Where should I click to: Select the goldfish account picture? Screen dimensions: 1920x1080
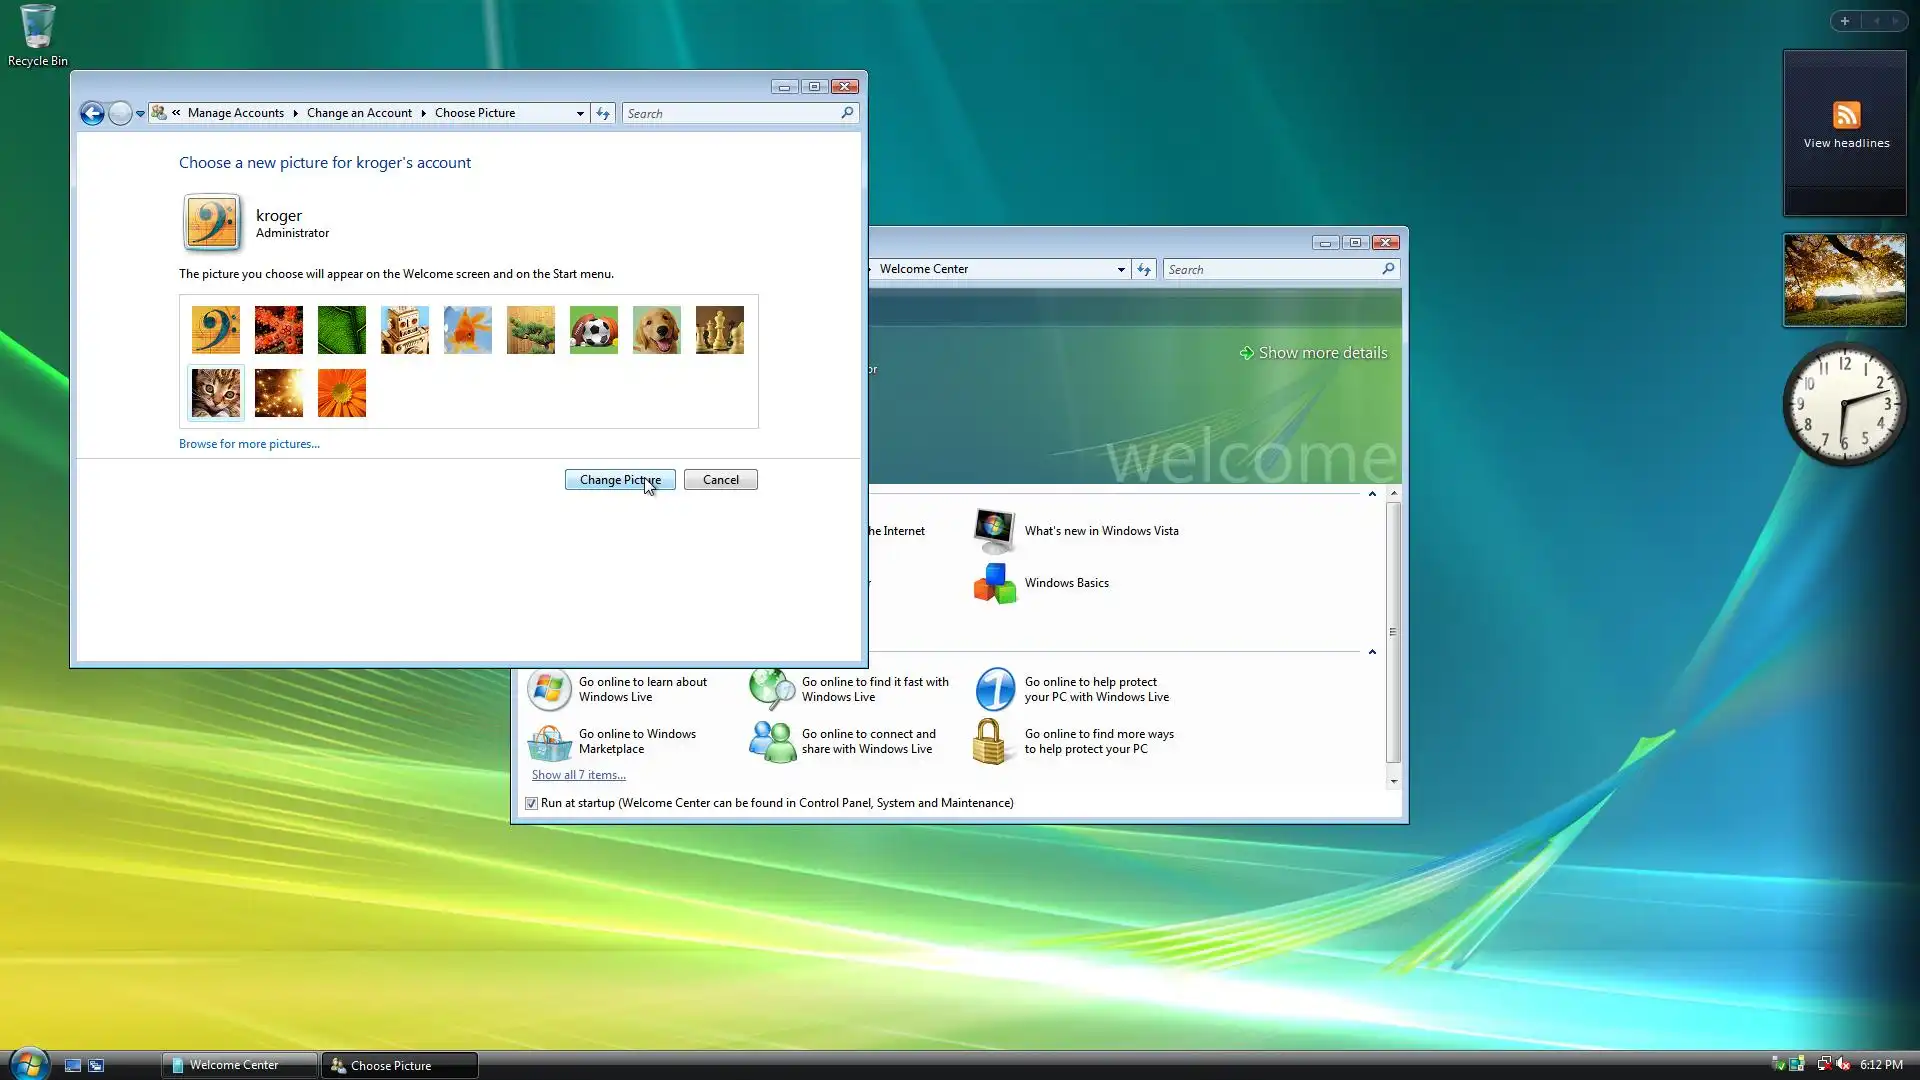pyautogui.click(x=467, y=330)
